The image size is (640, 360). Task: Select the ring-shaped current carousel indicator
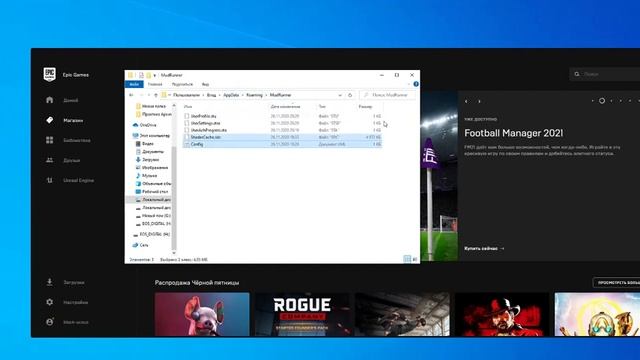coord(602,101)
